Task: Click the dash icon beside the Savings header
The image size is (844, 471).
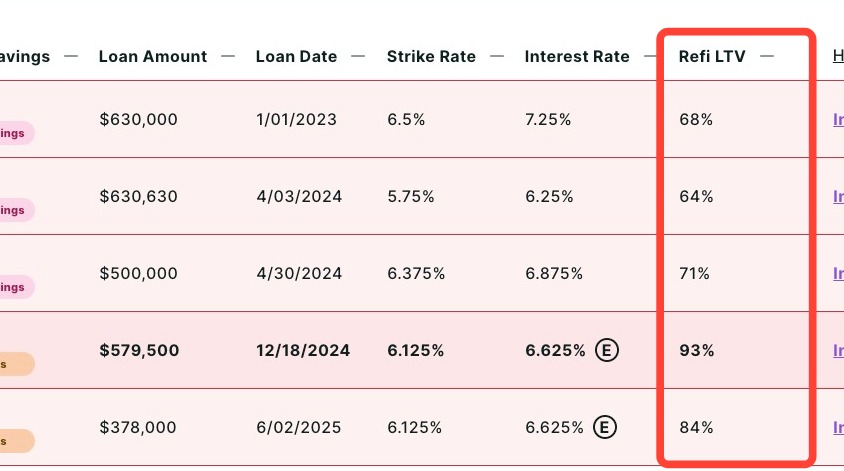Action: coord(71,57)
